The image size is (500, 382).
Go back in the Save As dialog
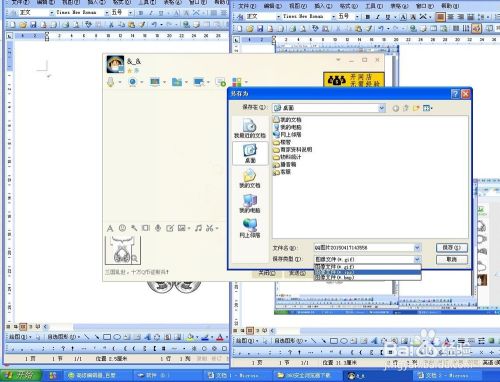(396, 108)
